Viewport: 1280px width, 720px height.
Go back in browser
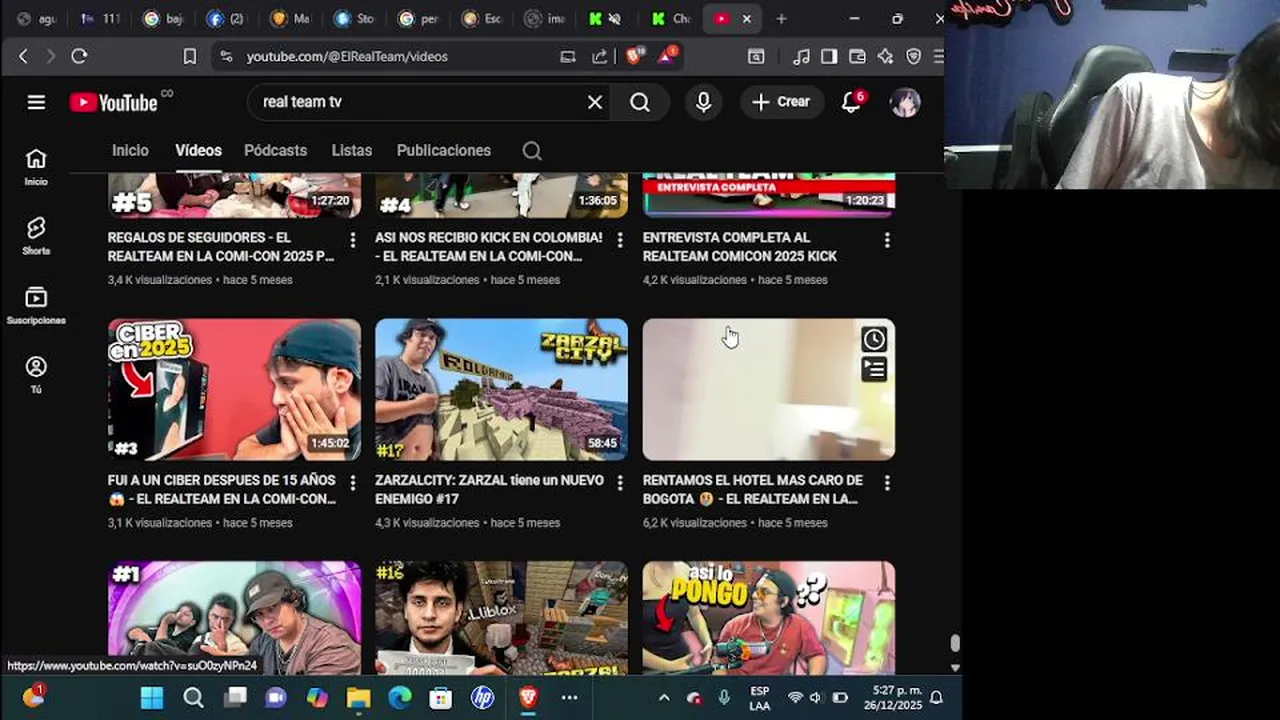click(x=23, y=57)
